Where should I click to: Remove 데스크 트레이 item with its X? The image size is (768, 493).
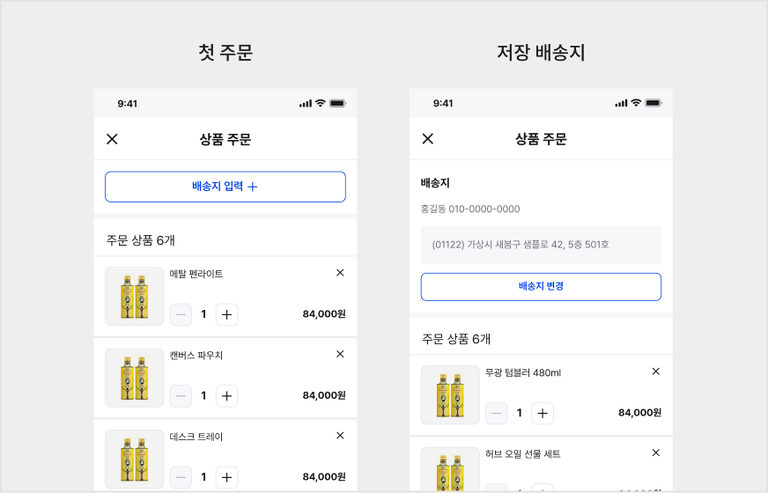coord(340,435)
